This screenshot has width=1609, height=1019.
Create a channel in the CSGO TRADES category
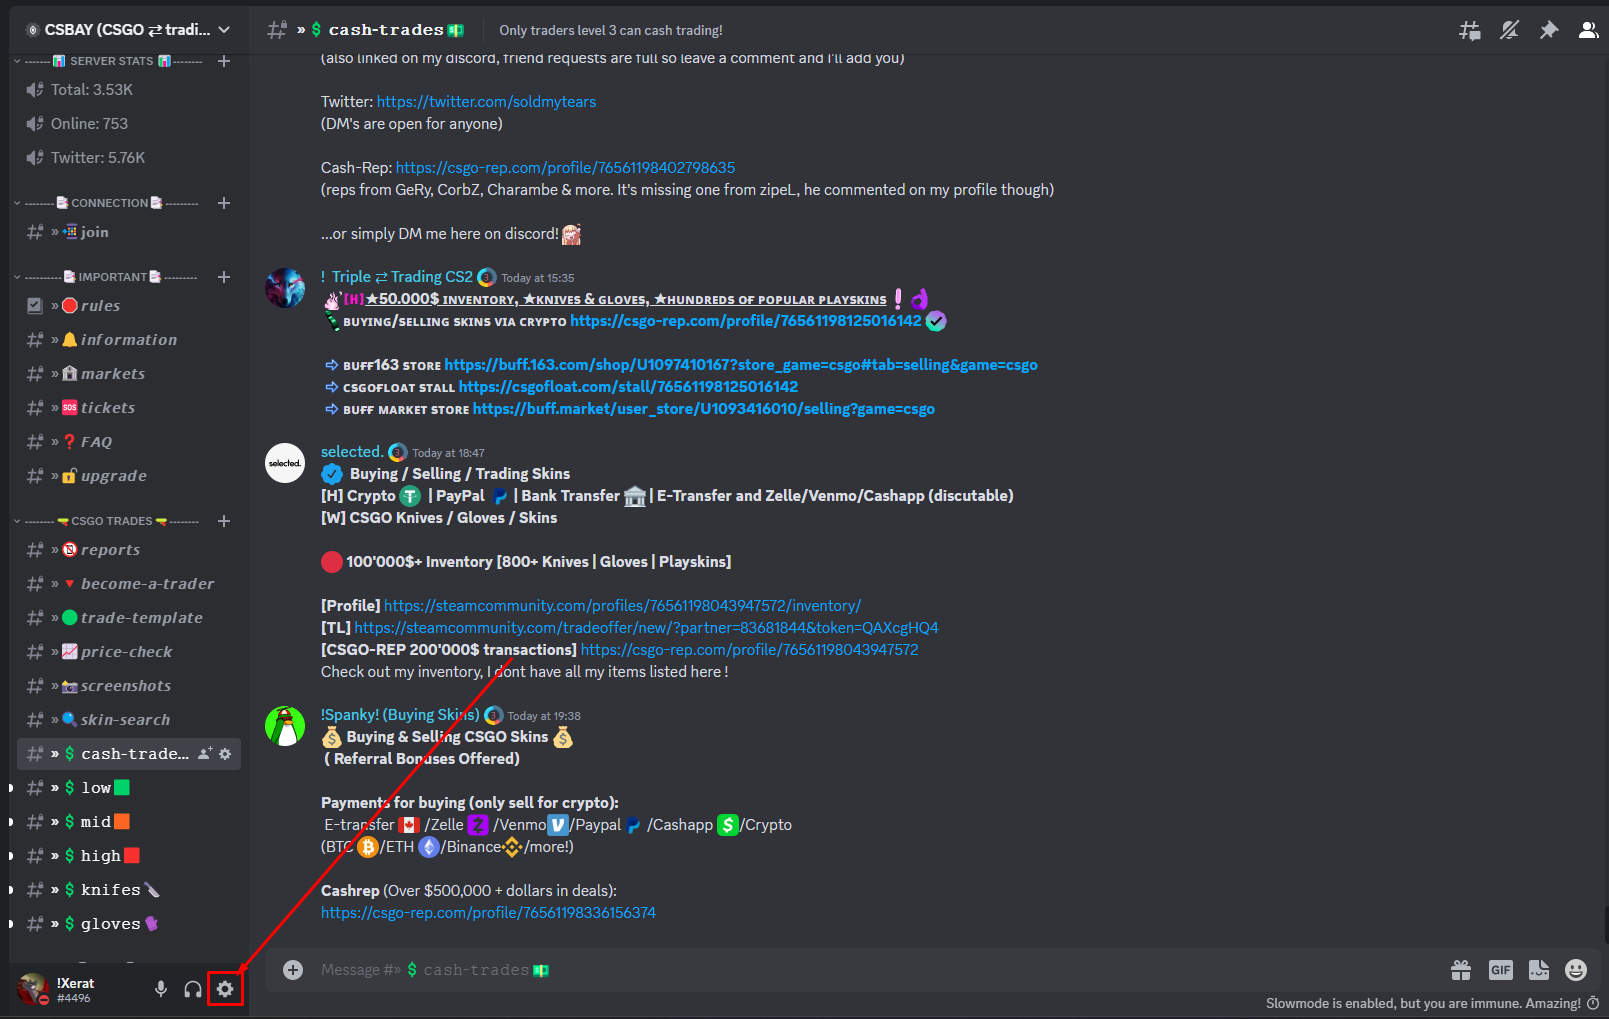coord(224,521)
